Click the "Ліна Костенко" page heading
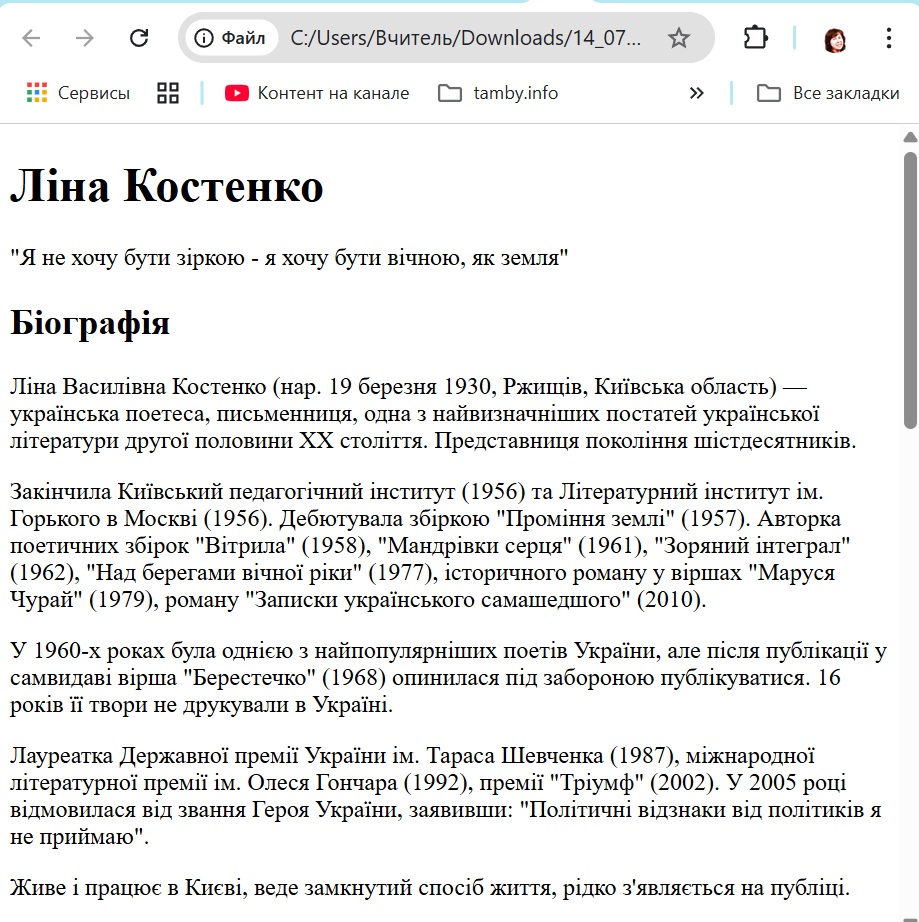The width and height of the screenshot is (919, 922). point(167,187)
